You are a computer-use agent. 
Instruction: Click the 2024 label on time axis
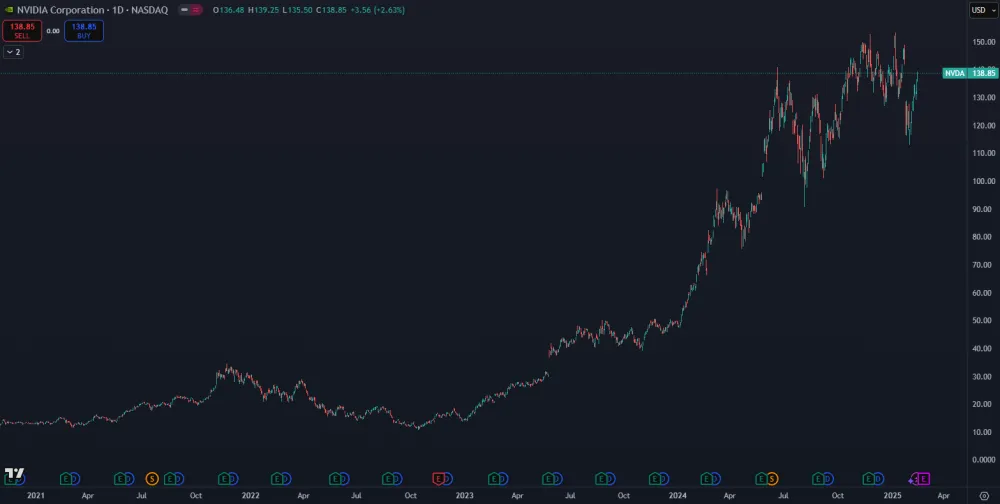point(678,495)
